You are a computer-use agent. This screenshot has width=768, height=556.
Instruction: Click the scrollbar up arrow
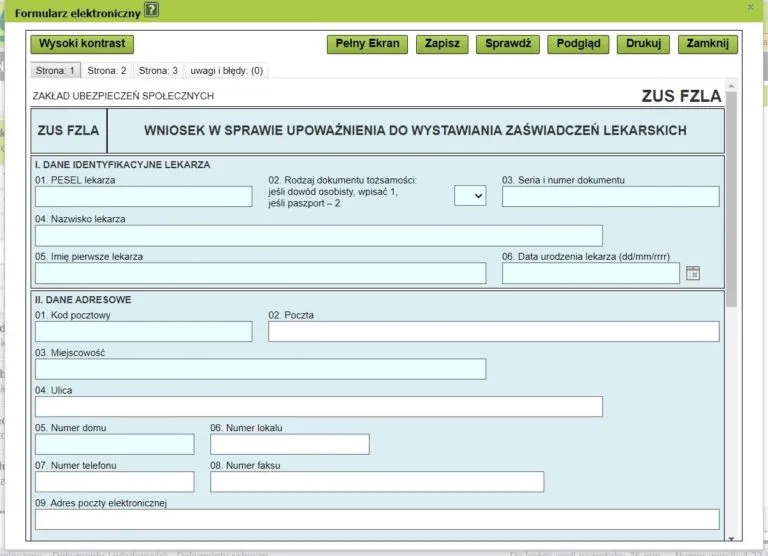pyautogui.click(x=731, y=86)
